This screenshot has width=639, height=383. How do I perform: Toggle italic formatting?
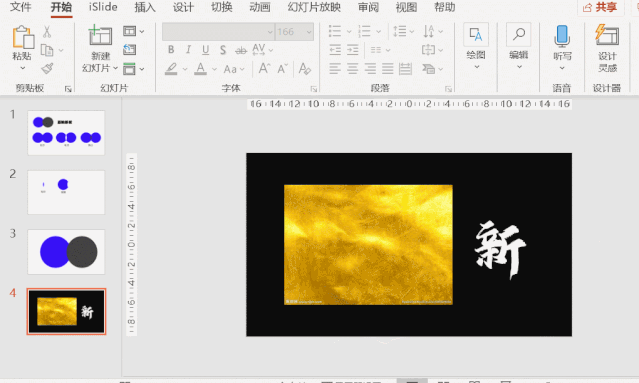(188, 50)
